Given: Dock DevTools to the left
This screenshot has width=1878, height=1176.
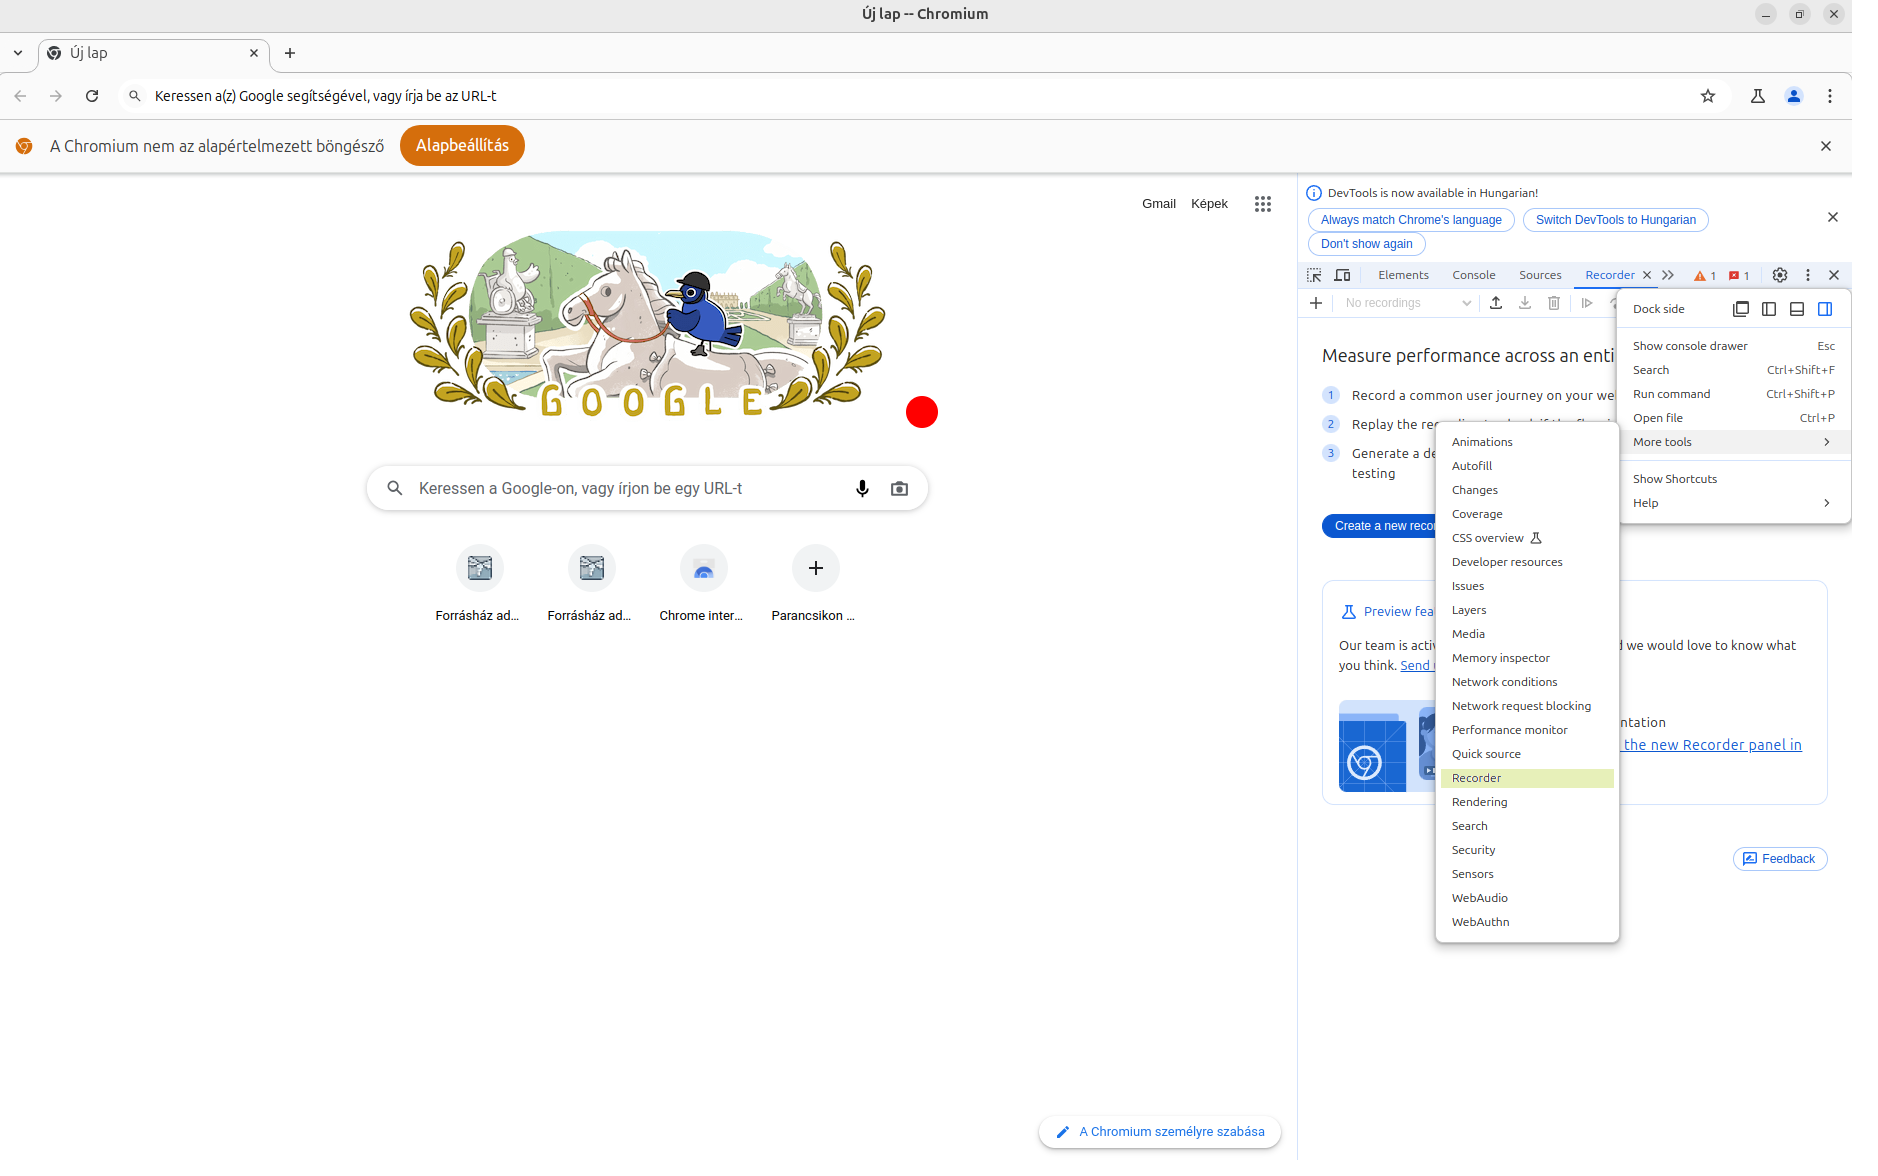Looking at the screenshot, I should click(x=1769, y=309).
